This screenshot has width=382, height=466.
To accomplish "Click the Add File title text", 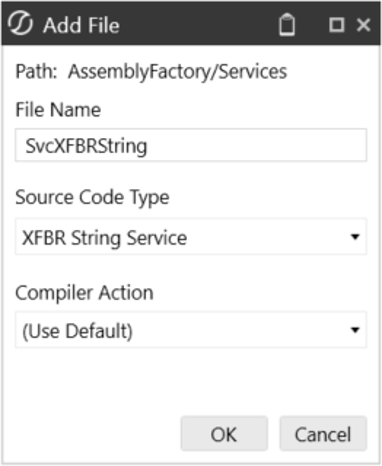I will click(81, 25).
